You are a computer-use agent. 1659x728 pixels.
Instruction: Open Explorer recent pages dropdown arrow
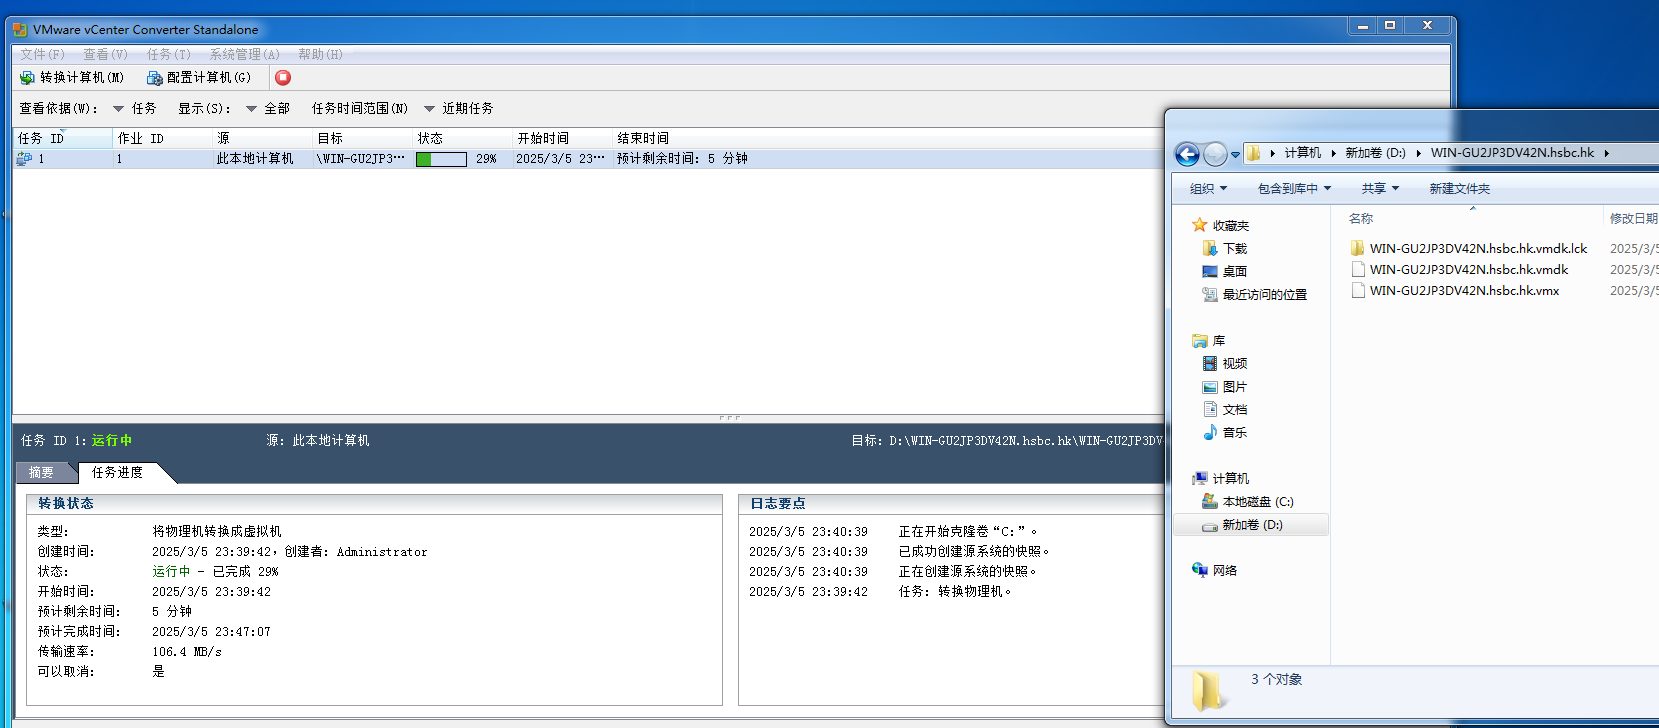coord(1235,154)
